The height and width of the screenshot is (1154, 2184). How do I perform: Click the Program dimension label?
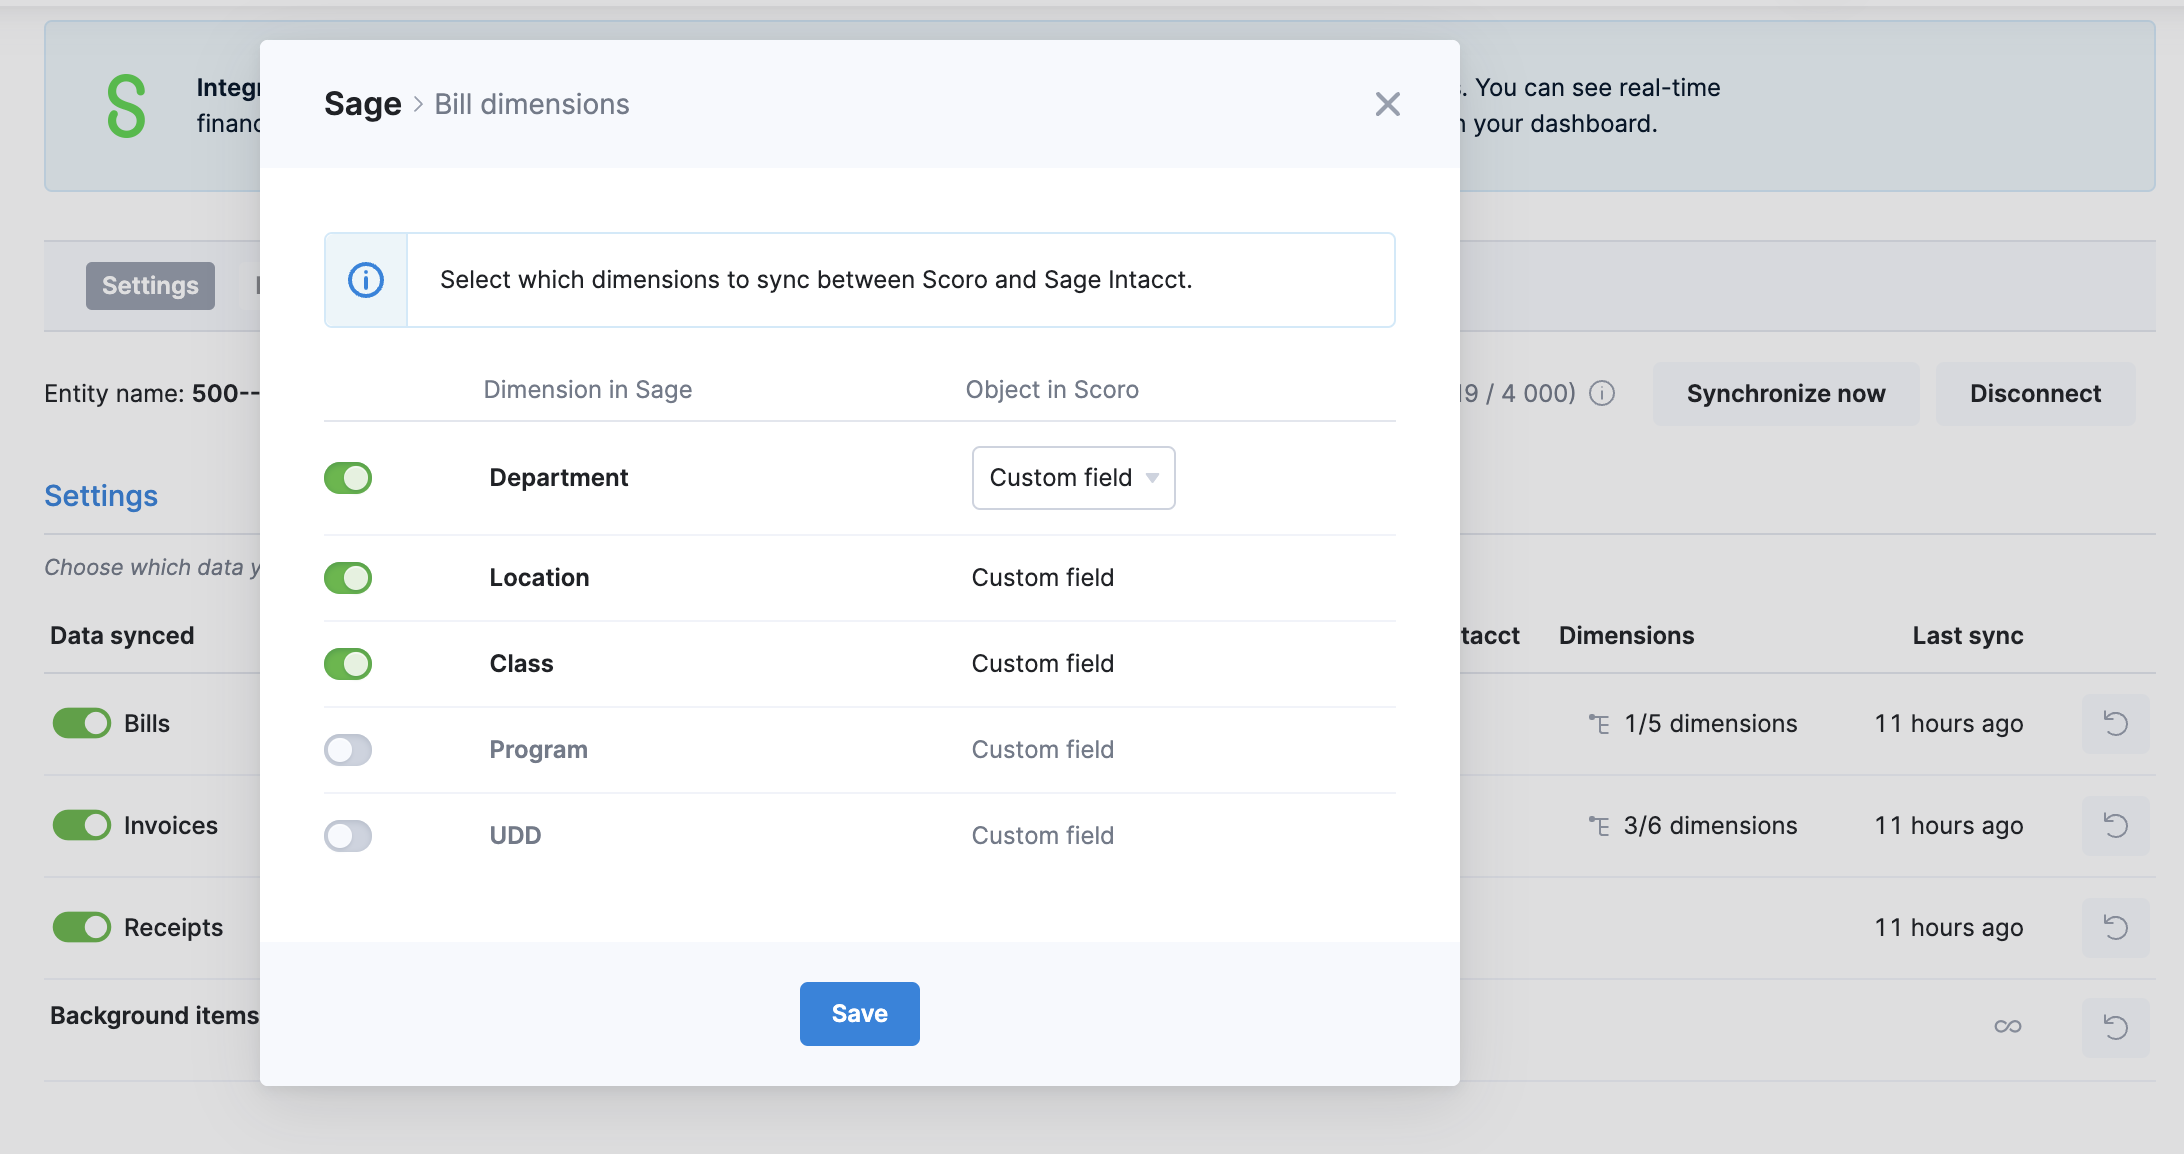tap(539, 750)
